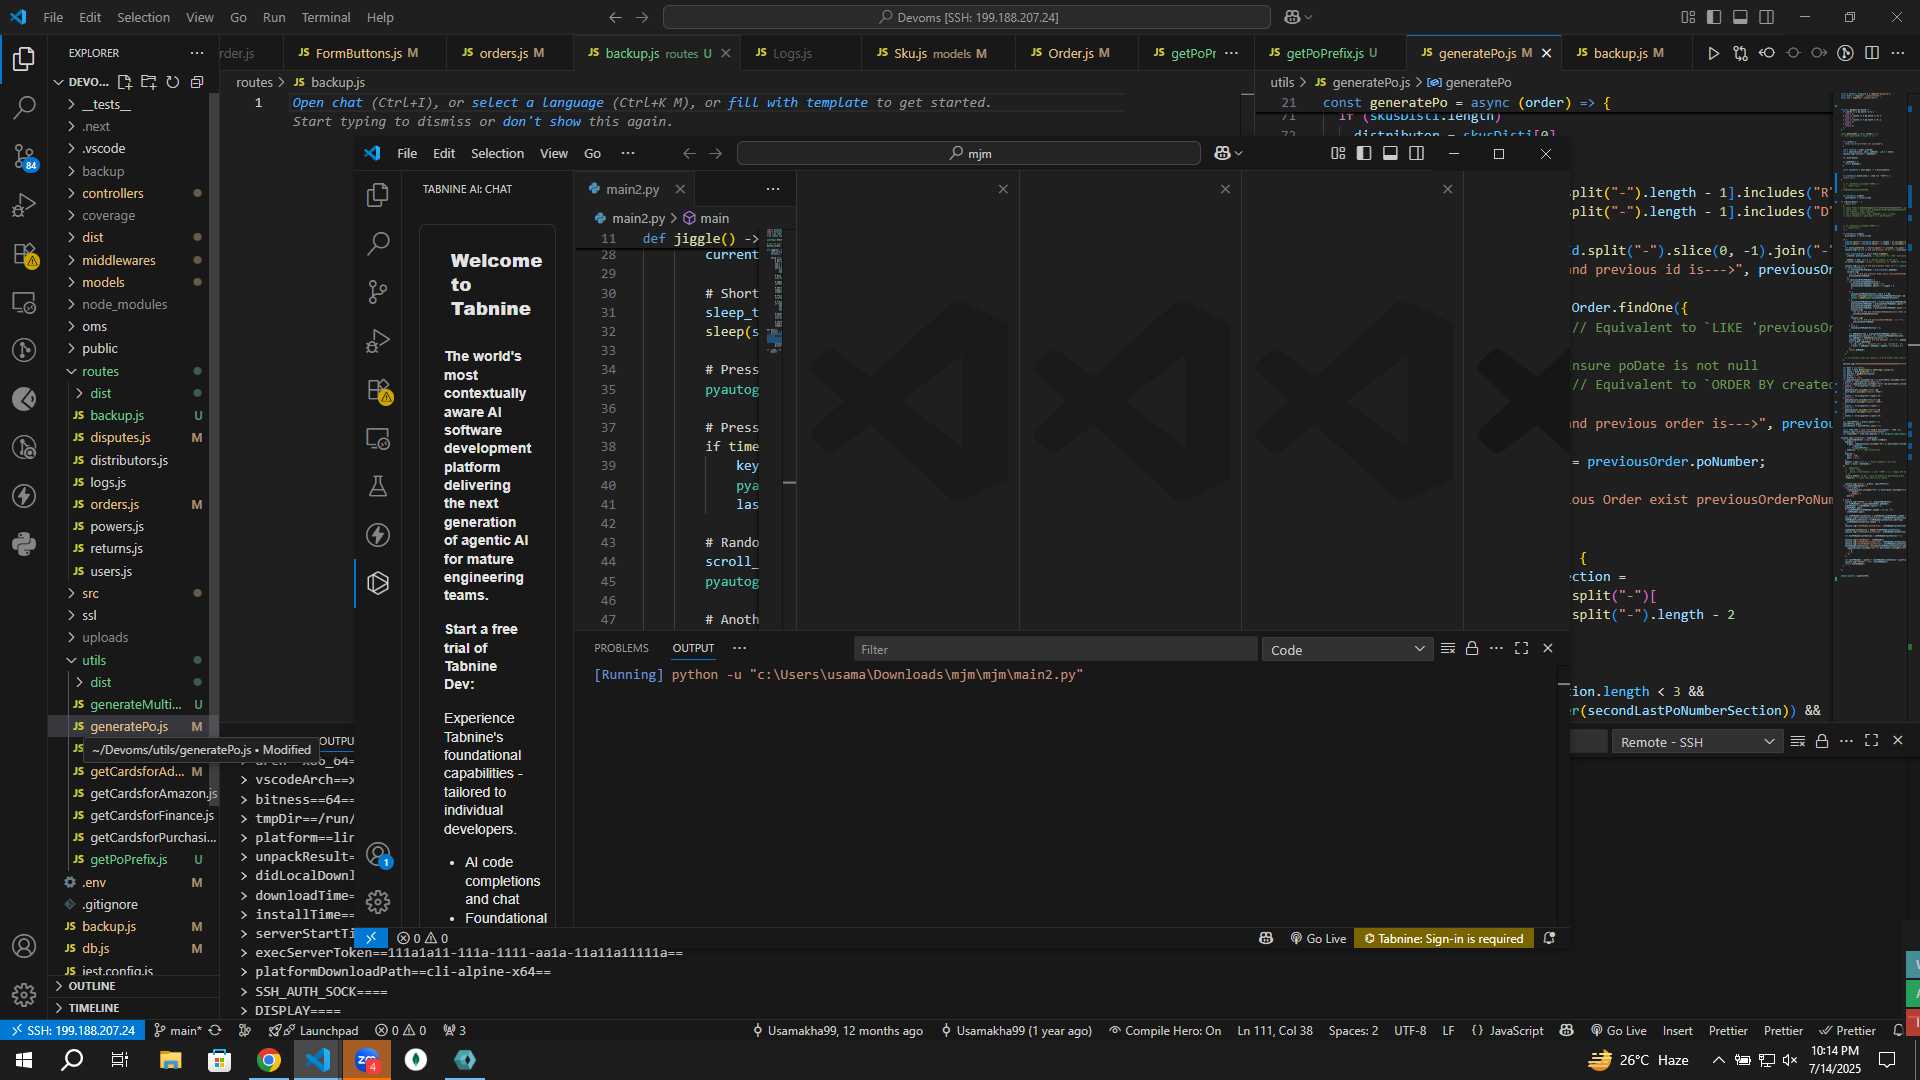Screen dimensions: 1920x1080
Task: Open Manage gear in main activity bar
Action: [24, 994]
